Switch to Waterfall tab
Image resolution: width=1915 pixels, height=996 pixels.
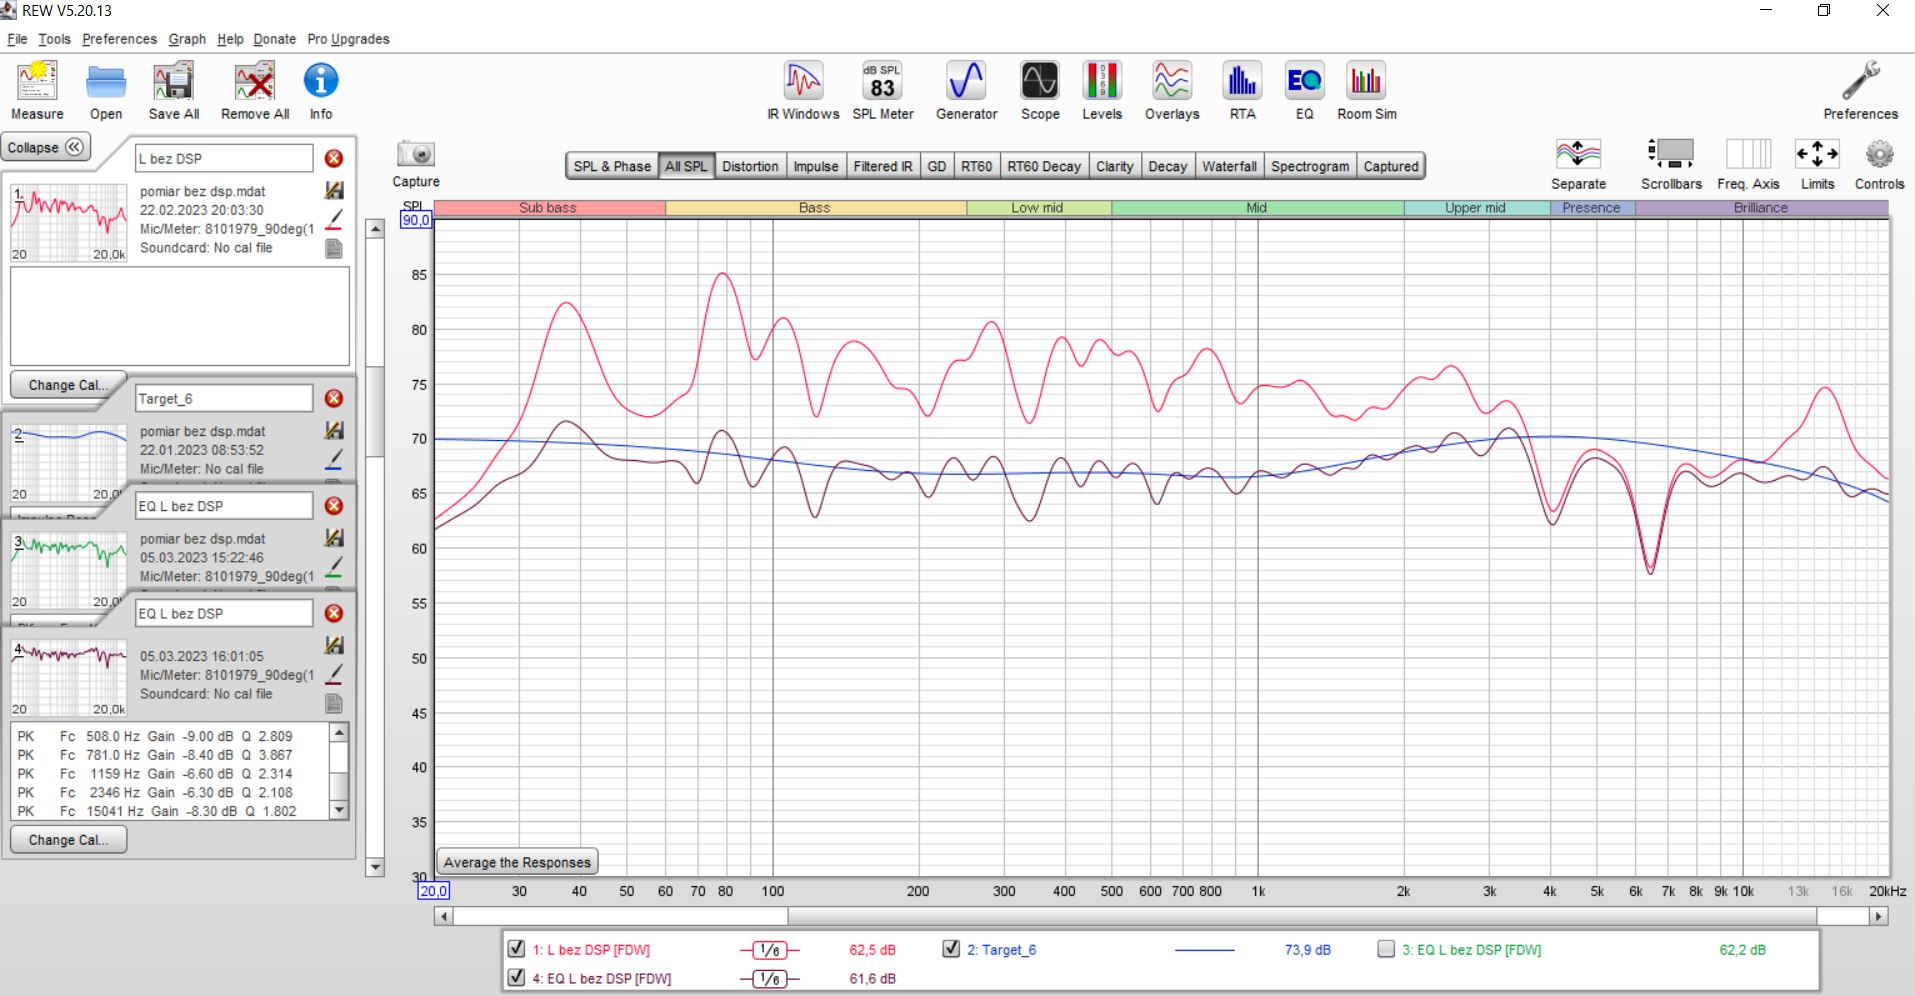1229,166
